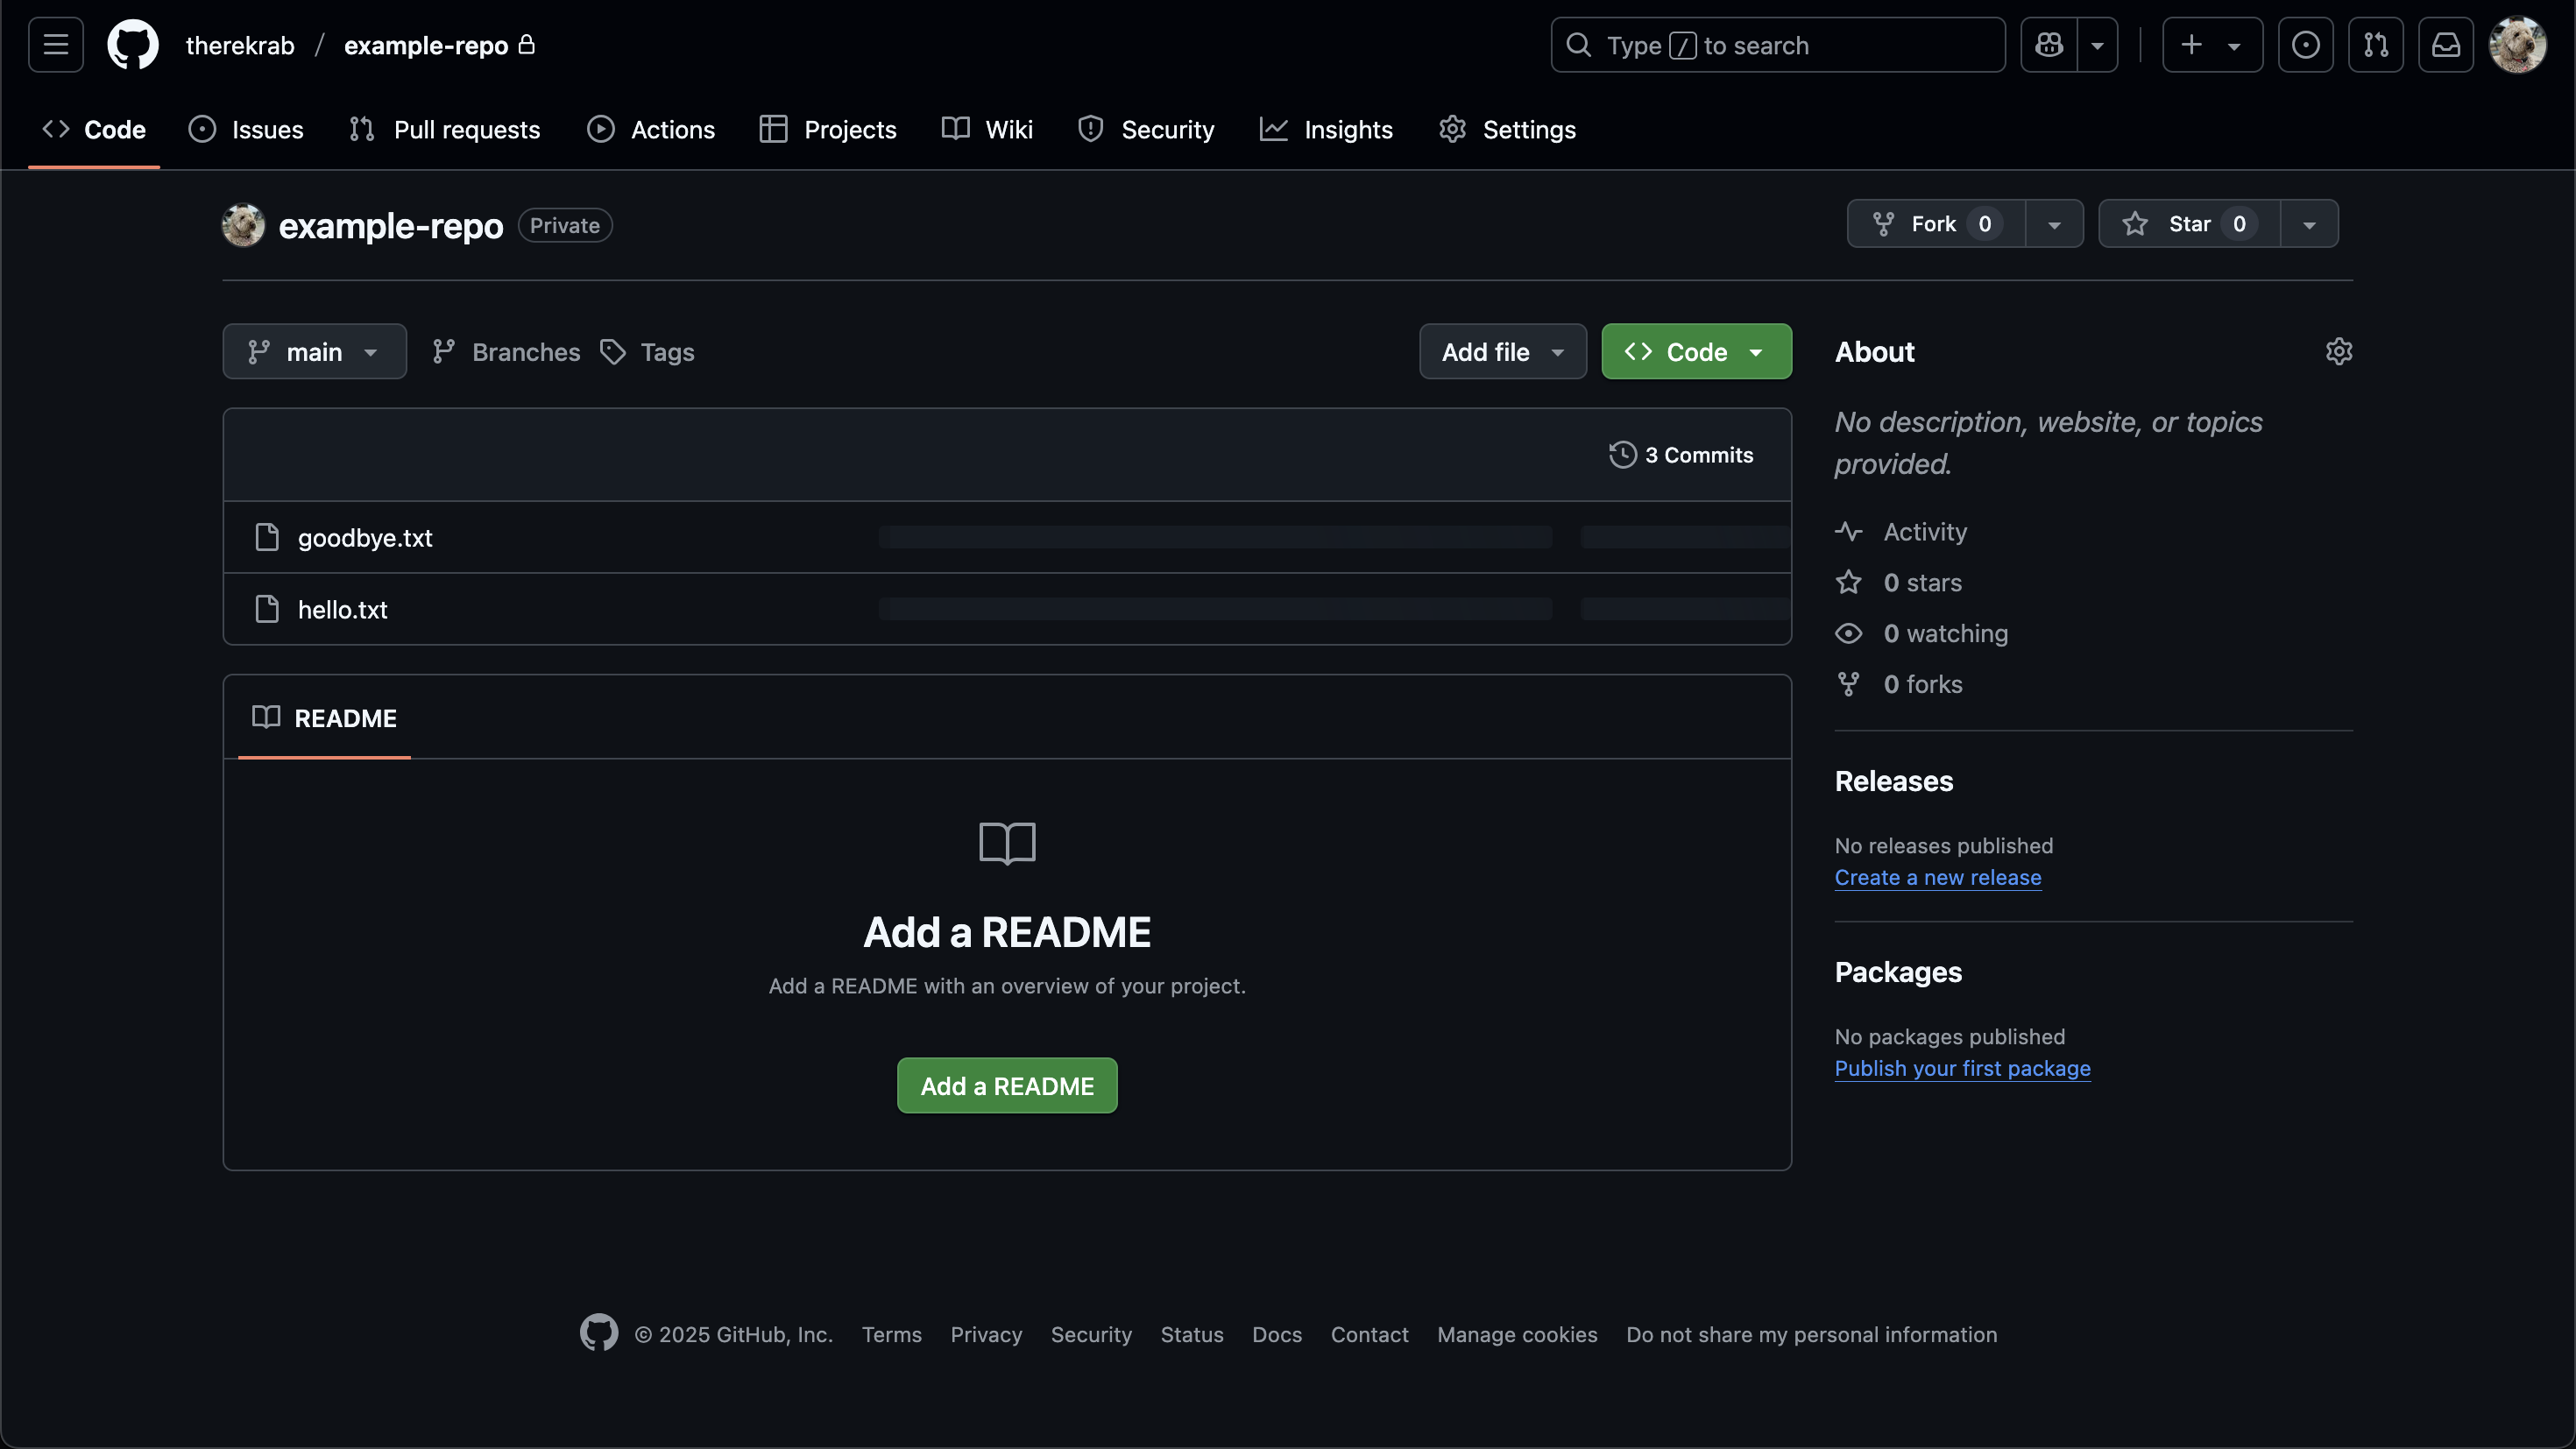Switch to the Projects tab
Viewport: 2576px width, 1449px height.
828,129
